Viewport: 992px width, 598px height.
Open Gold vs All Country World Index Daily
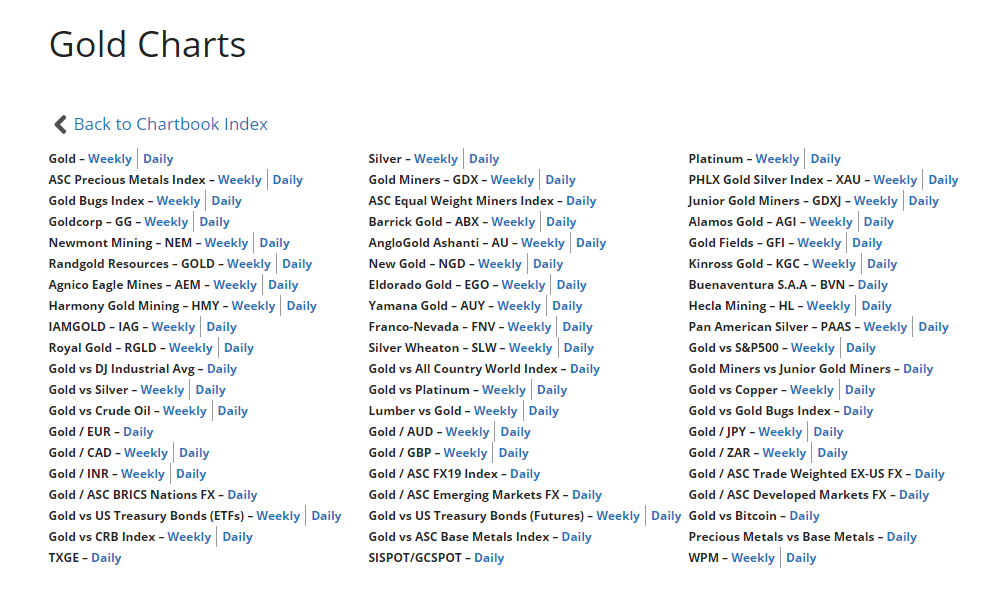(x=585, y=368)
